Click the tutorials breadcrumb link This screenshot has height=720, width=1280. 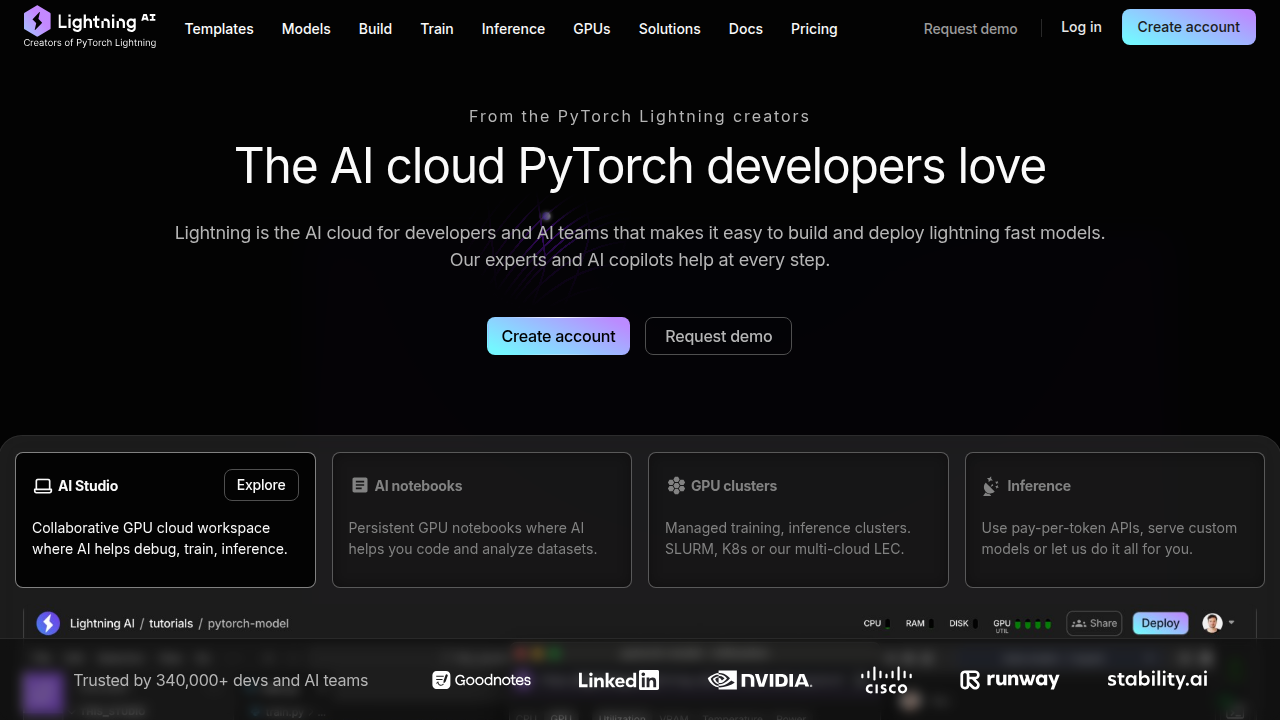(171, 623)
